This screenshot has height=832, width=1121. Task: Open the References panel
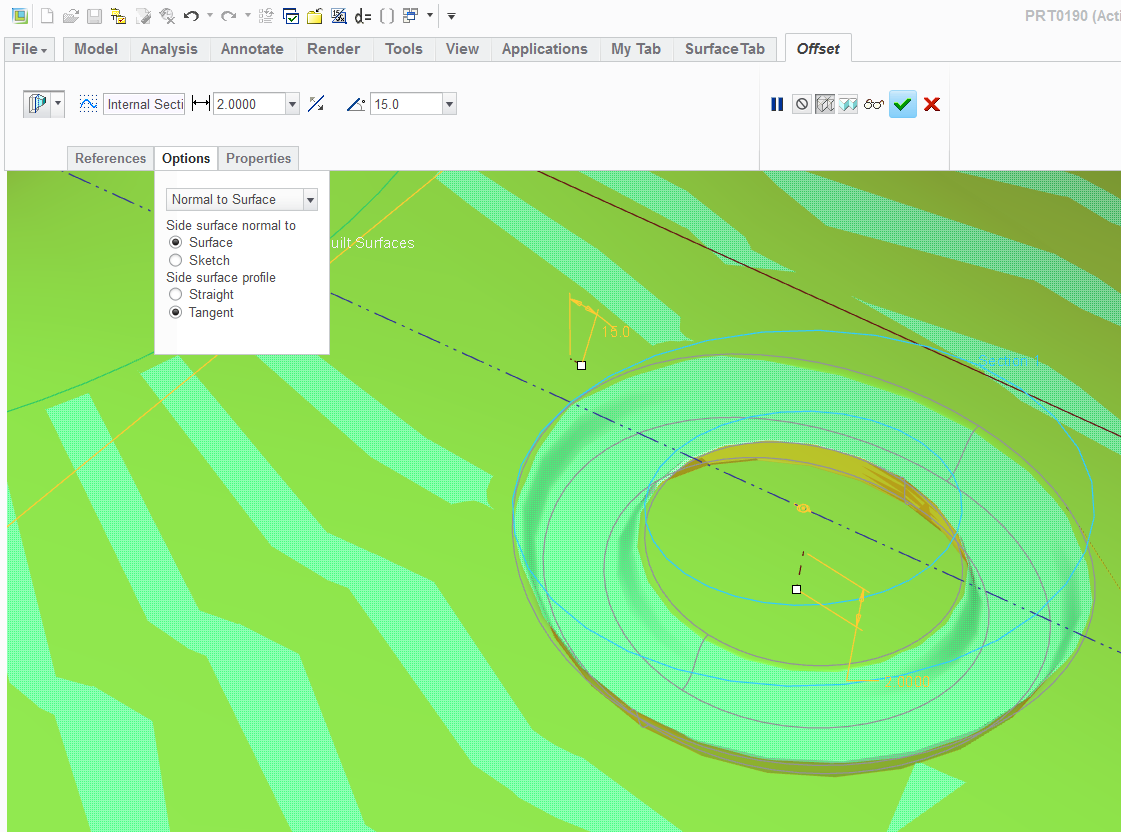coord(110,158)
